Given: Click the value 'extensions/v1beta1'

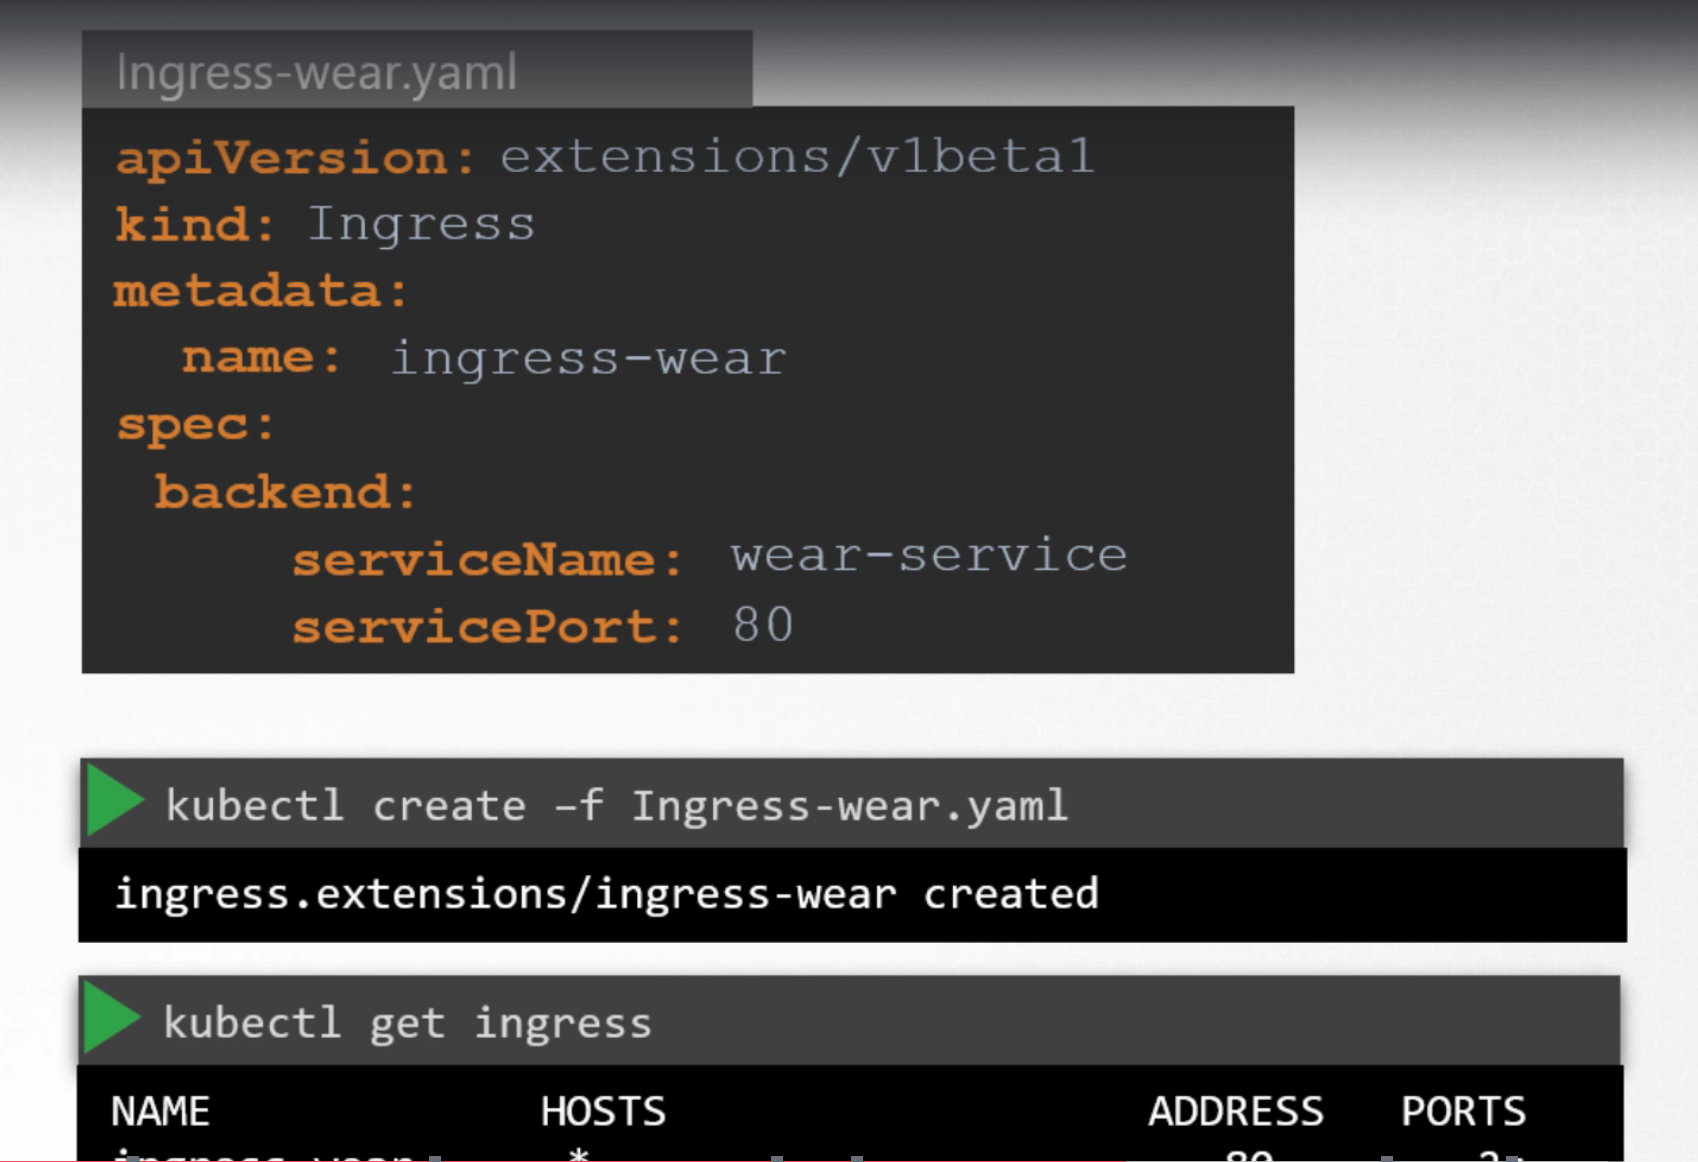Looking at the screenshot, I should 797,156.
